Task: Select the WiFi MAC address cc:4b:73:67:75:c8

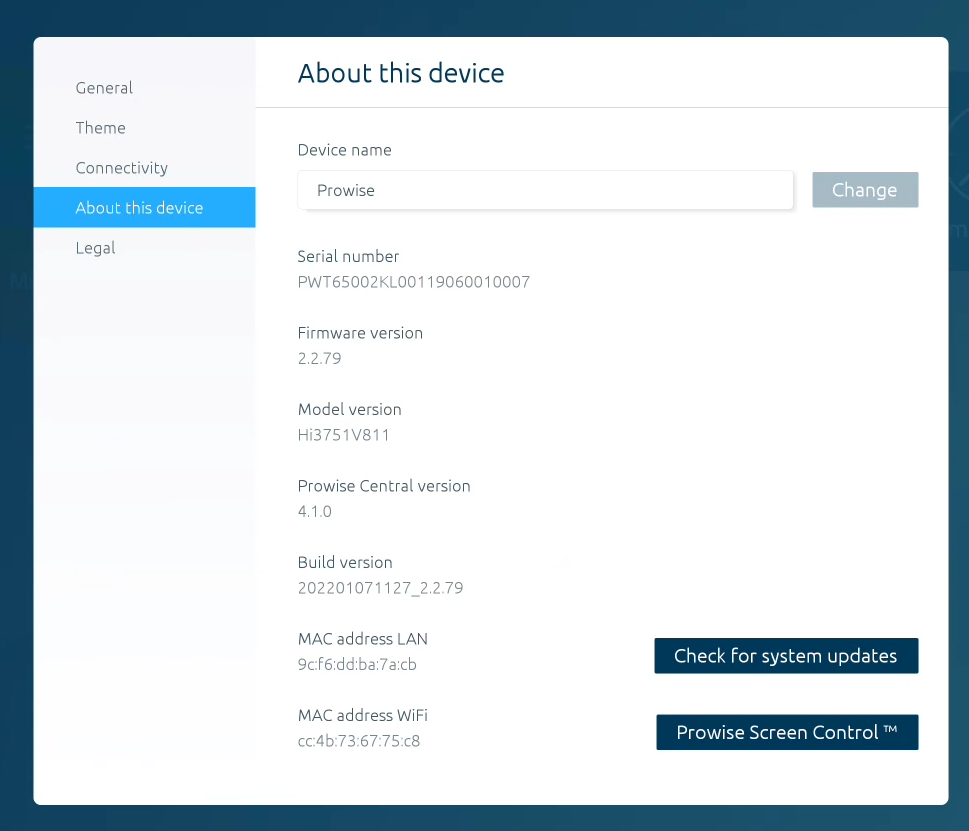Action: (359, 741)
